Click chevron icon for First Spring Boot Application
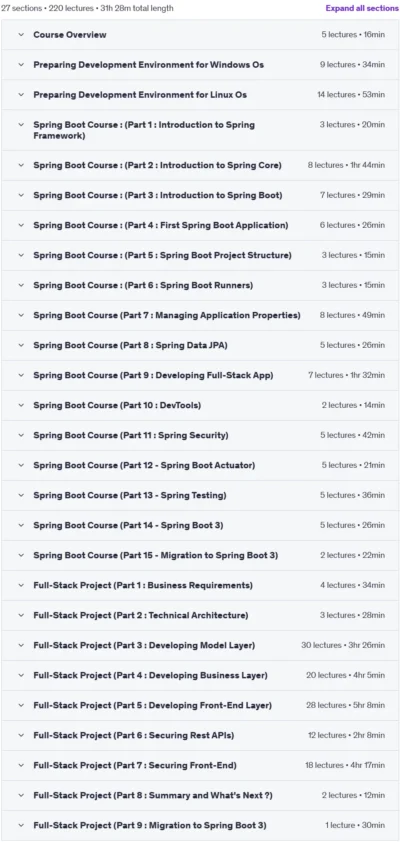Screen dimensions: 400x842 point(21,226)
